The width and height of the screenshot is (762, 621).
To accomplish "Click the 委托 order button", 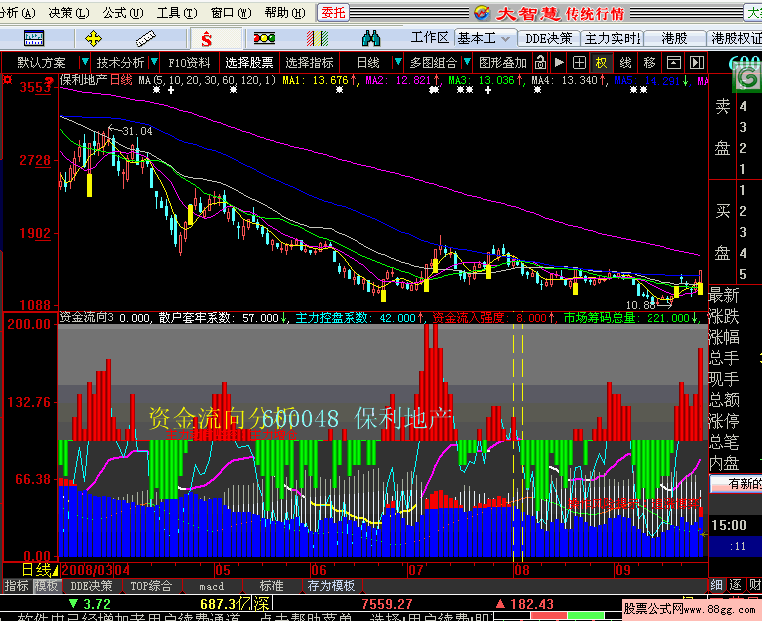I will (333, 13).
